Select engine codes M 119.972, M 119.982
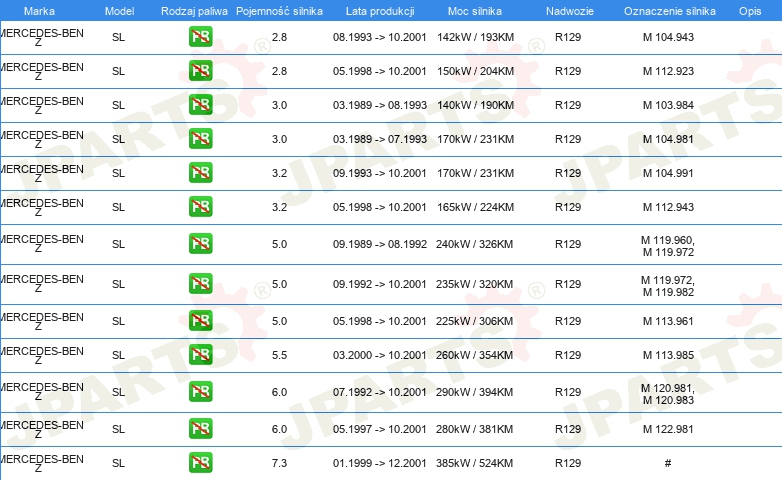The width and height of the screenshot is (782, 480). 668,286
